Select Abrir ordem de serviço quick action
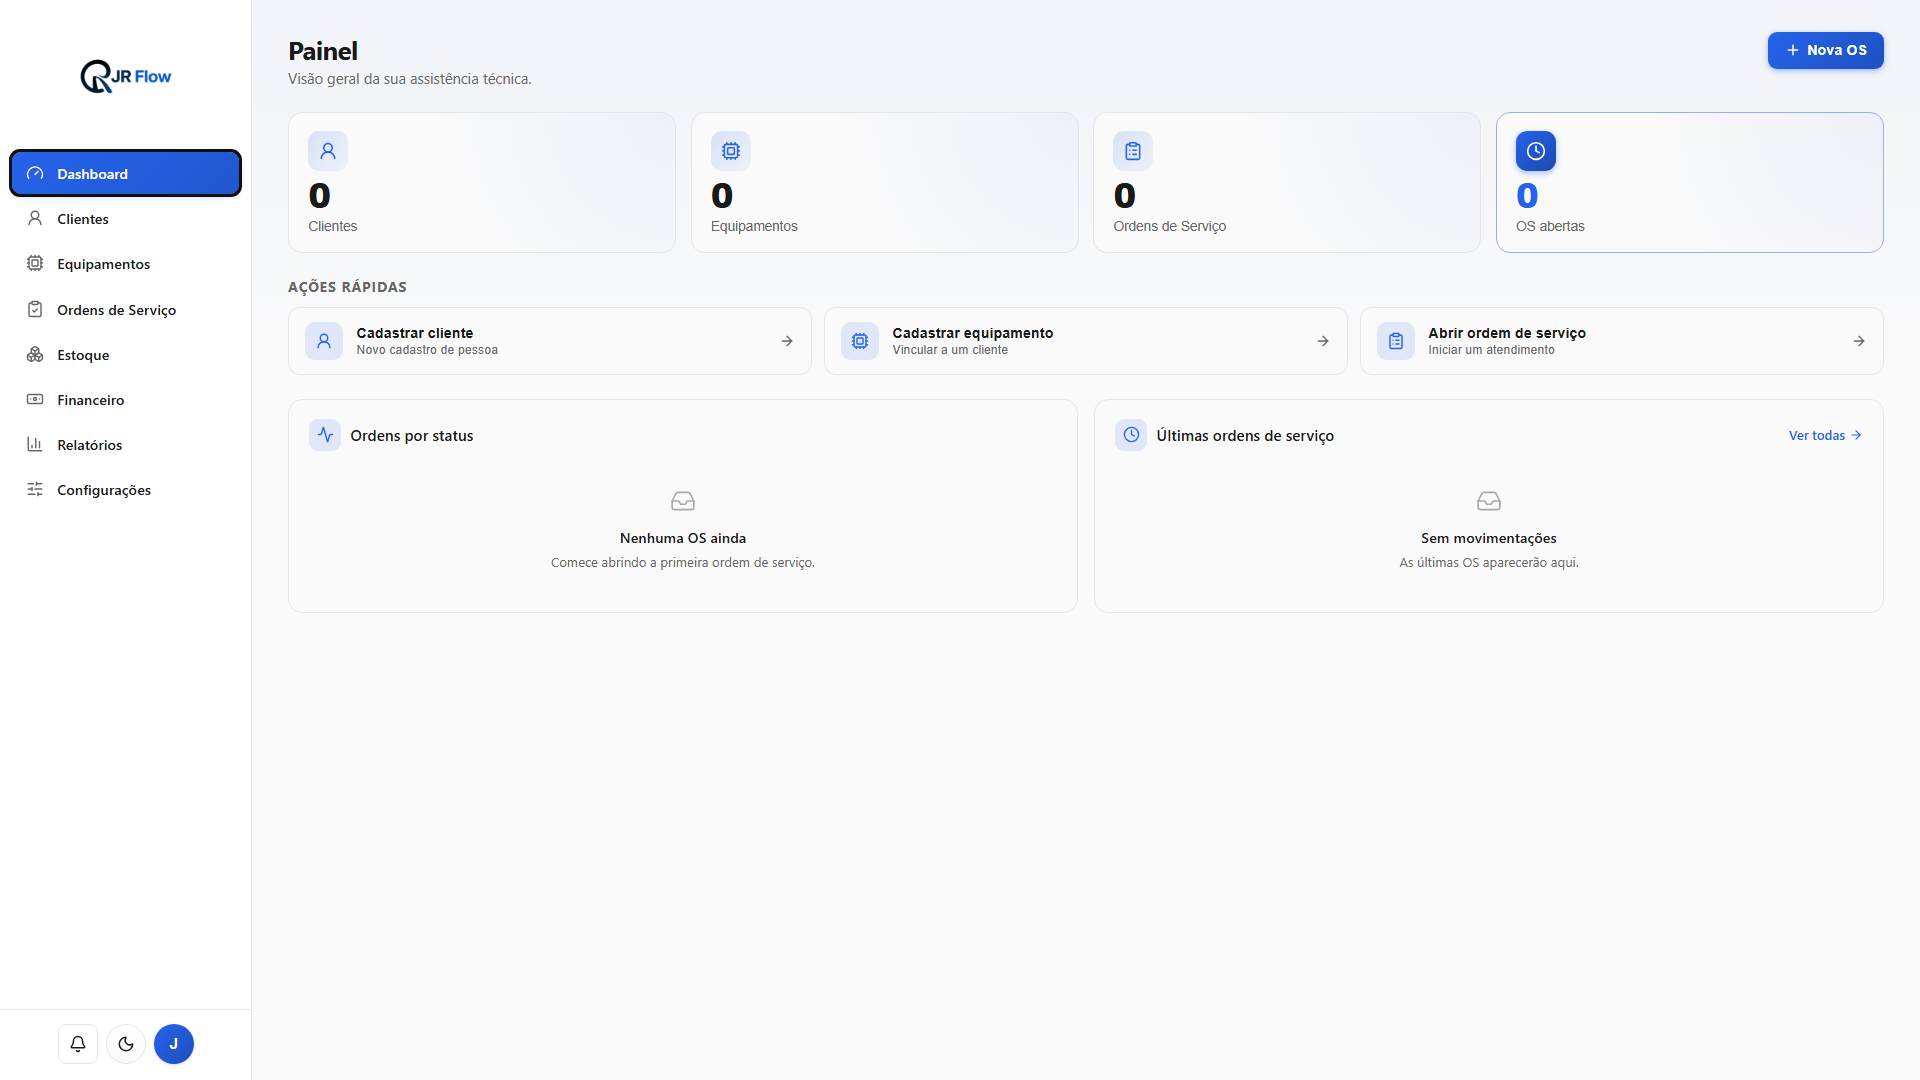Screen dimensions: 1920x1080 1621,341
